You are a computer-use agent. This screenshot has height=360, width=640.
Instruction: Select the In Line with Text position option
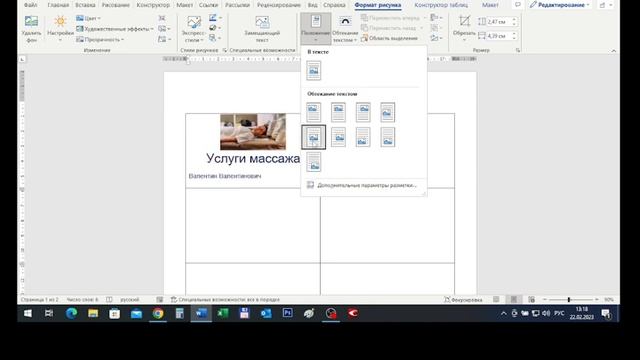313,71
